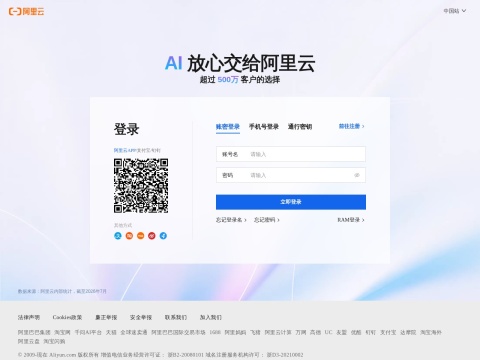This screenshot has width=480, height=360.
Task: Visit the 1688 text link in the footer
Action: [215, 332]
